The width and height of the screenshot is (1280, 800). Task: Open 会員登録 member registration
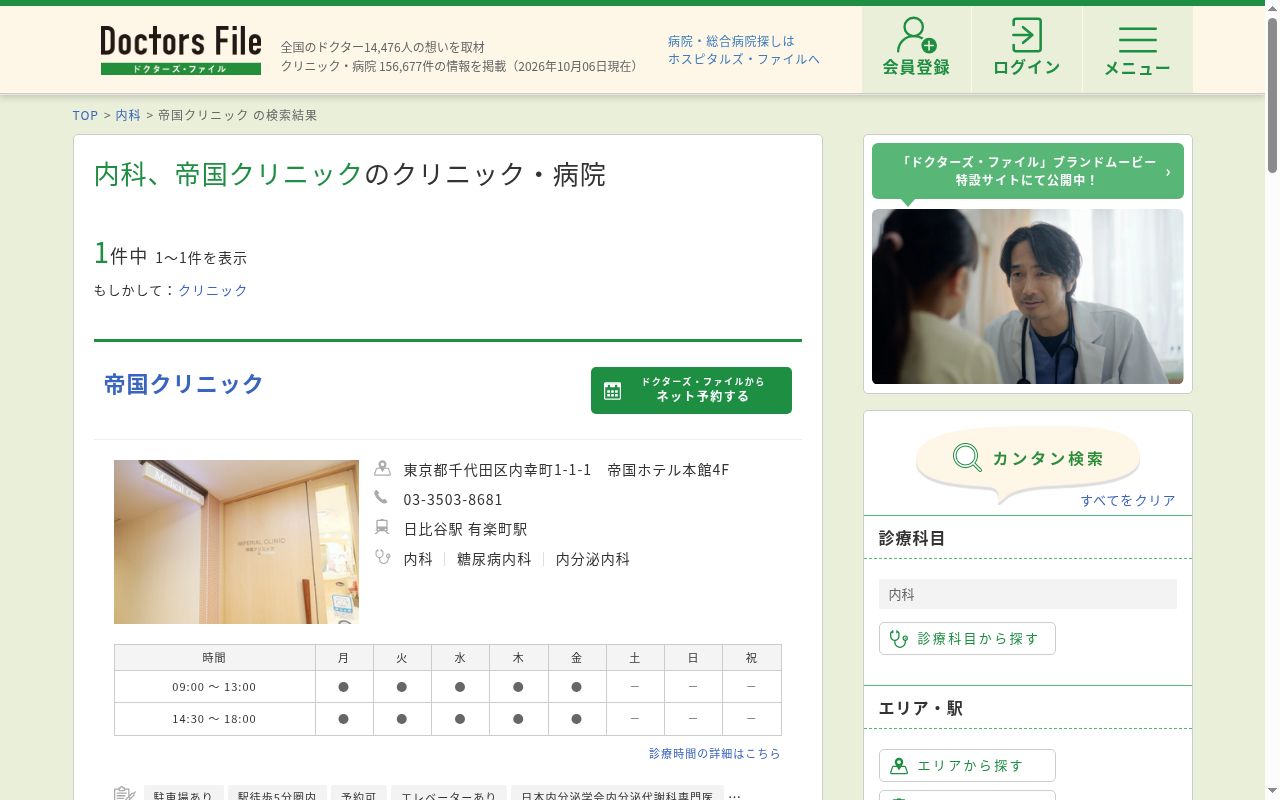click(916, 49)
